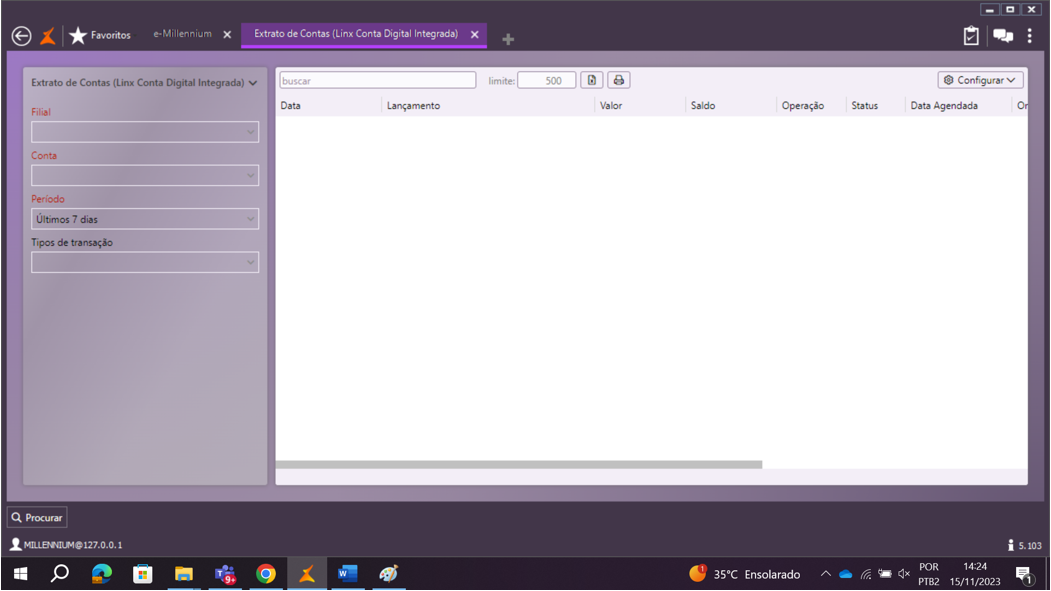
Task: Open the Millennium home logo icon
Action: (48, 36)
